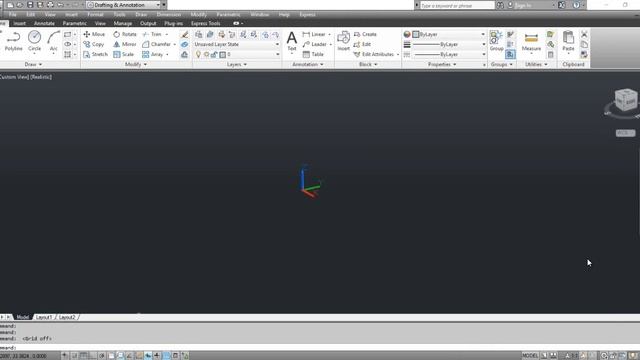Click the Chamfer tool
This screenshot has width=640, height=360.
pos(157,44)
